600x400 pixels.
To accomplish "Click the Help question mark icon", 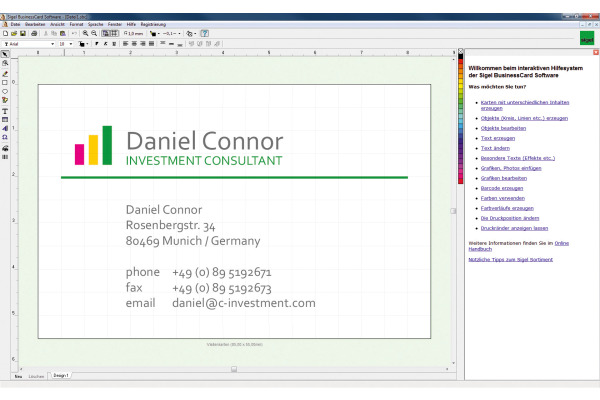I will click(x=204, y=33).
